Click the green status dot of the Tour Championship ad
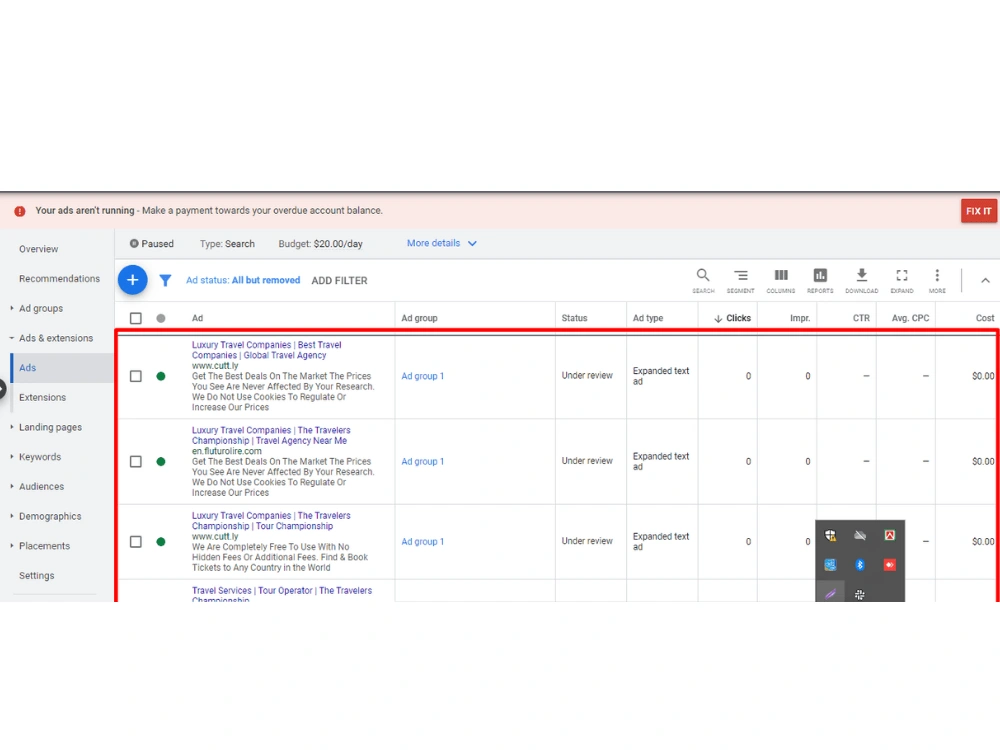This screenshot has height=750, width=1000. coord(161,541)
